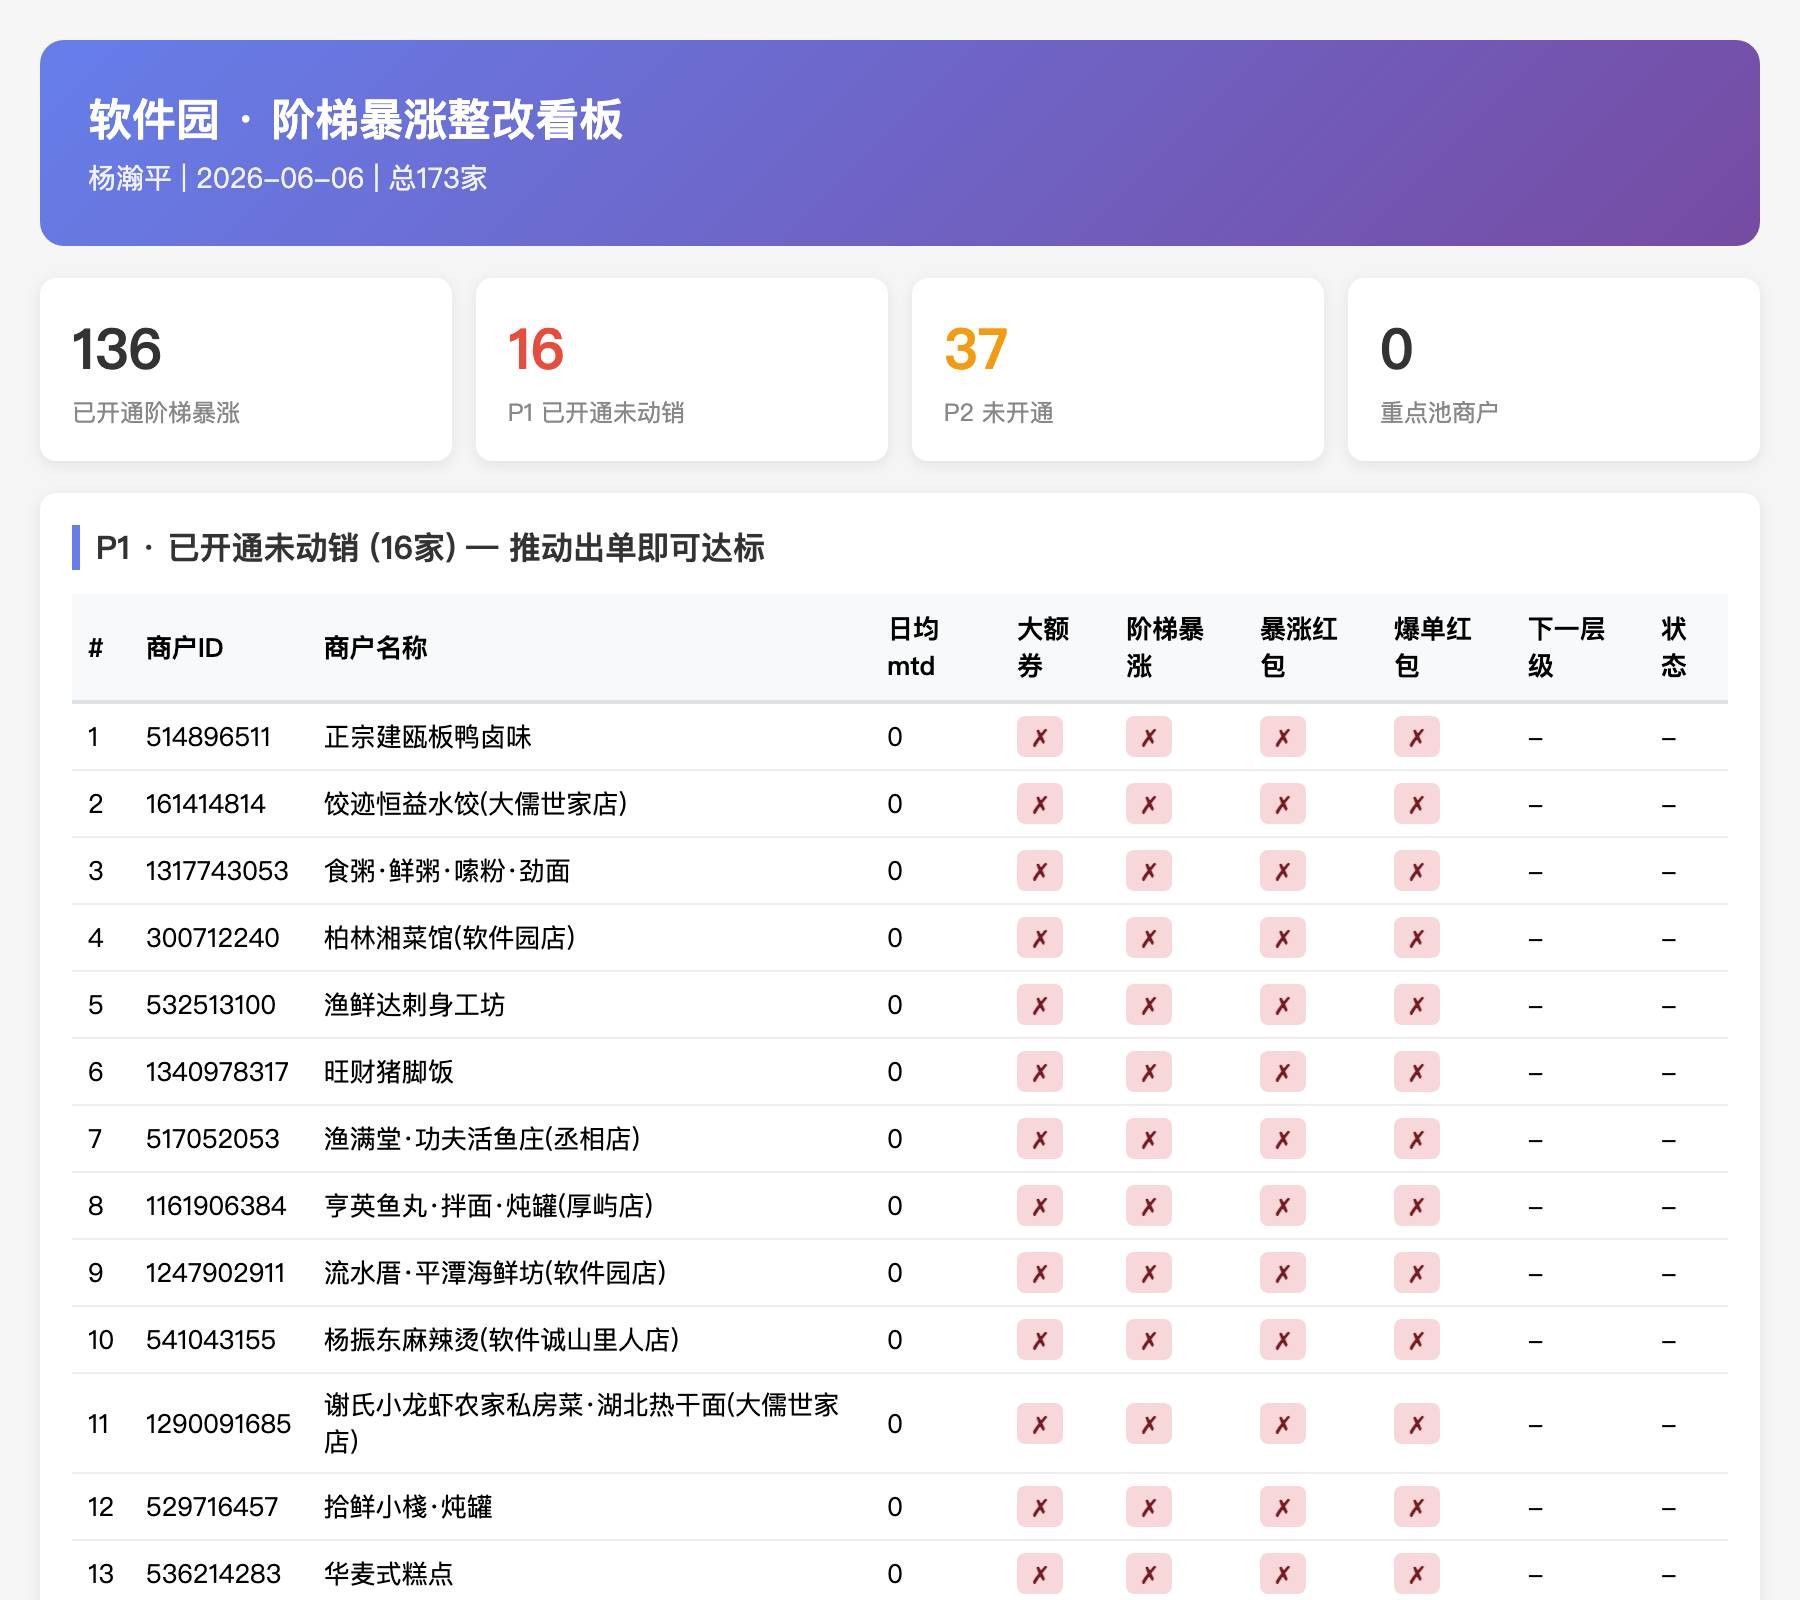The image size is (1800, 1600).
Task: Click the 大额券 ✗ badge for 渔满堂·功夫活鱼庄
Action: pyautogui.click(x=1040, y=1139)
